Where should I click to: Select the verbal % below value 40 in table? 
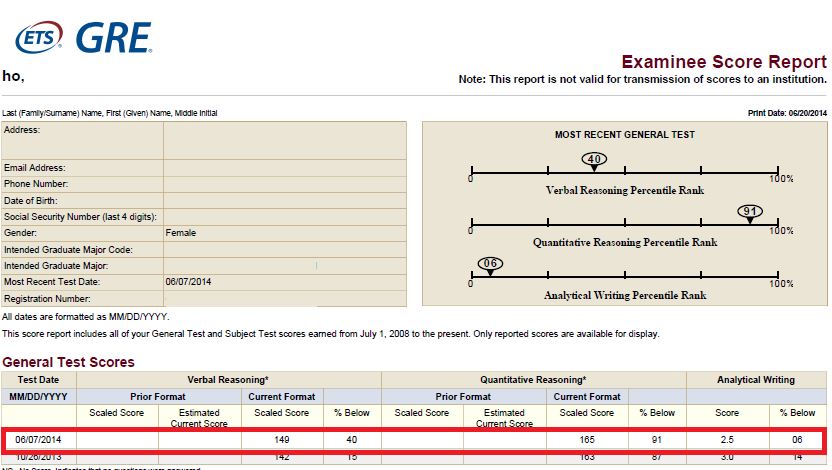352,440
